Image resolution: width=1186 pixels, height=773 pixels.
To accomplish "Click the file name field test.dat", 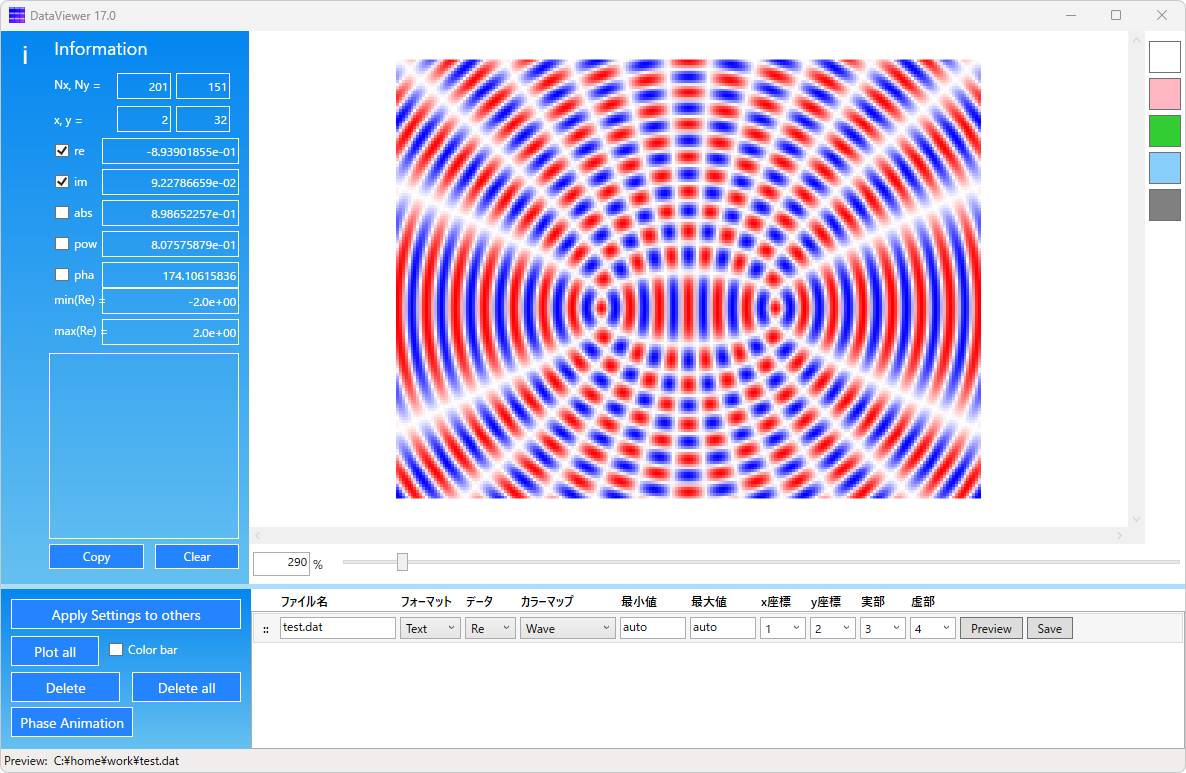I will click(337, 628).
